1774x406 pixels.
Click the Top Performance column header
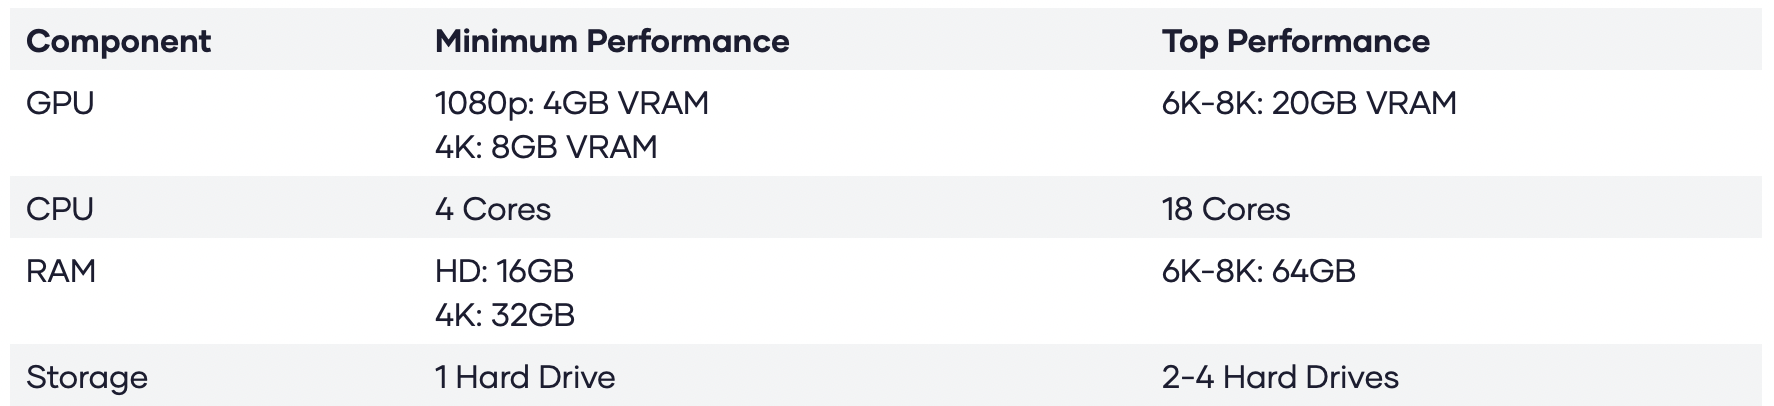[1295, 41]
